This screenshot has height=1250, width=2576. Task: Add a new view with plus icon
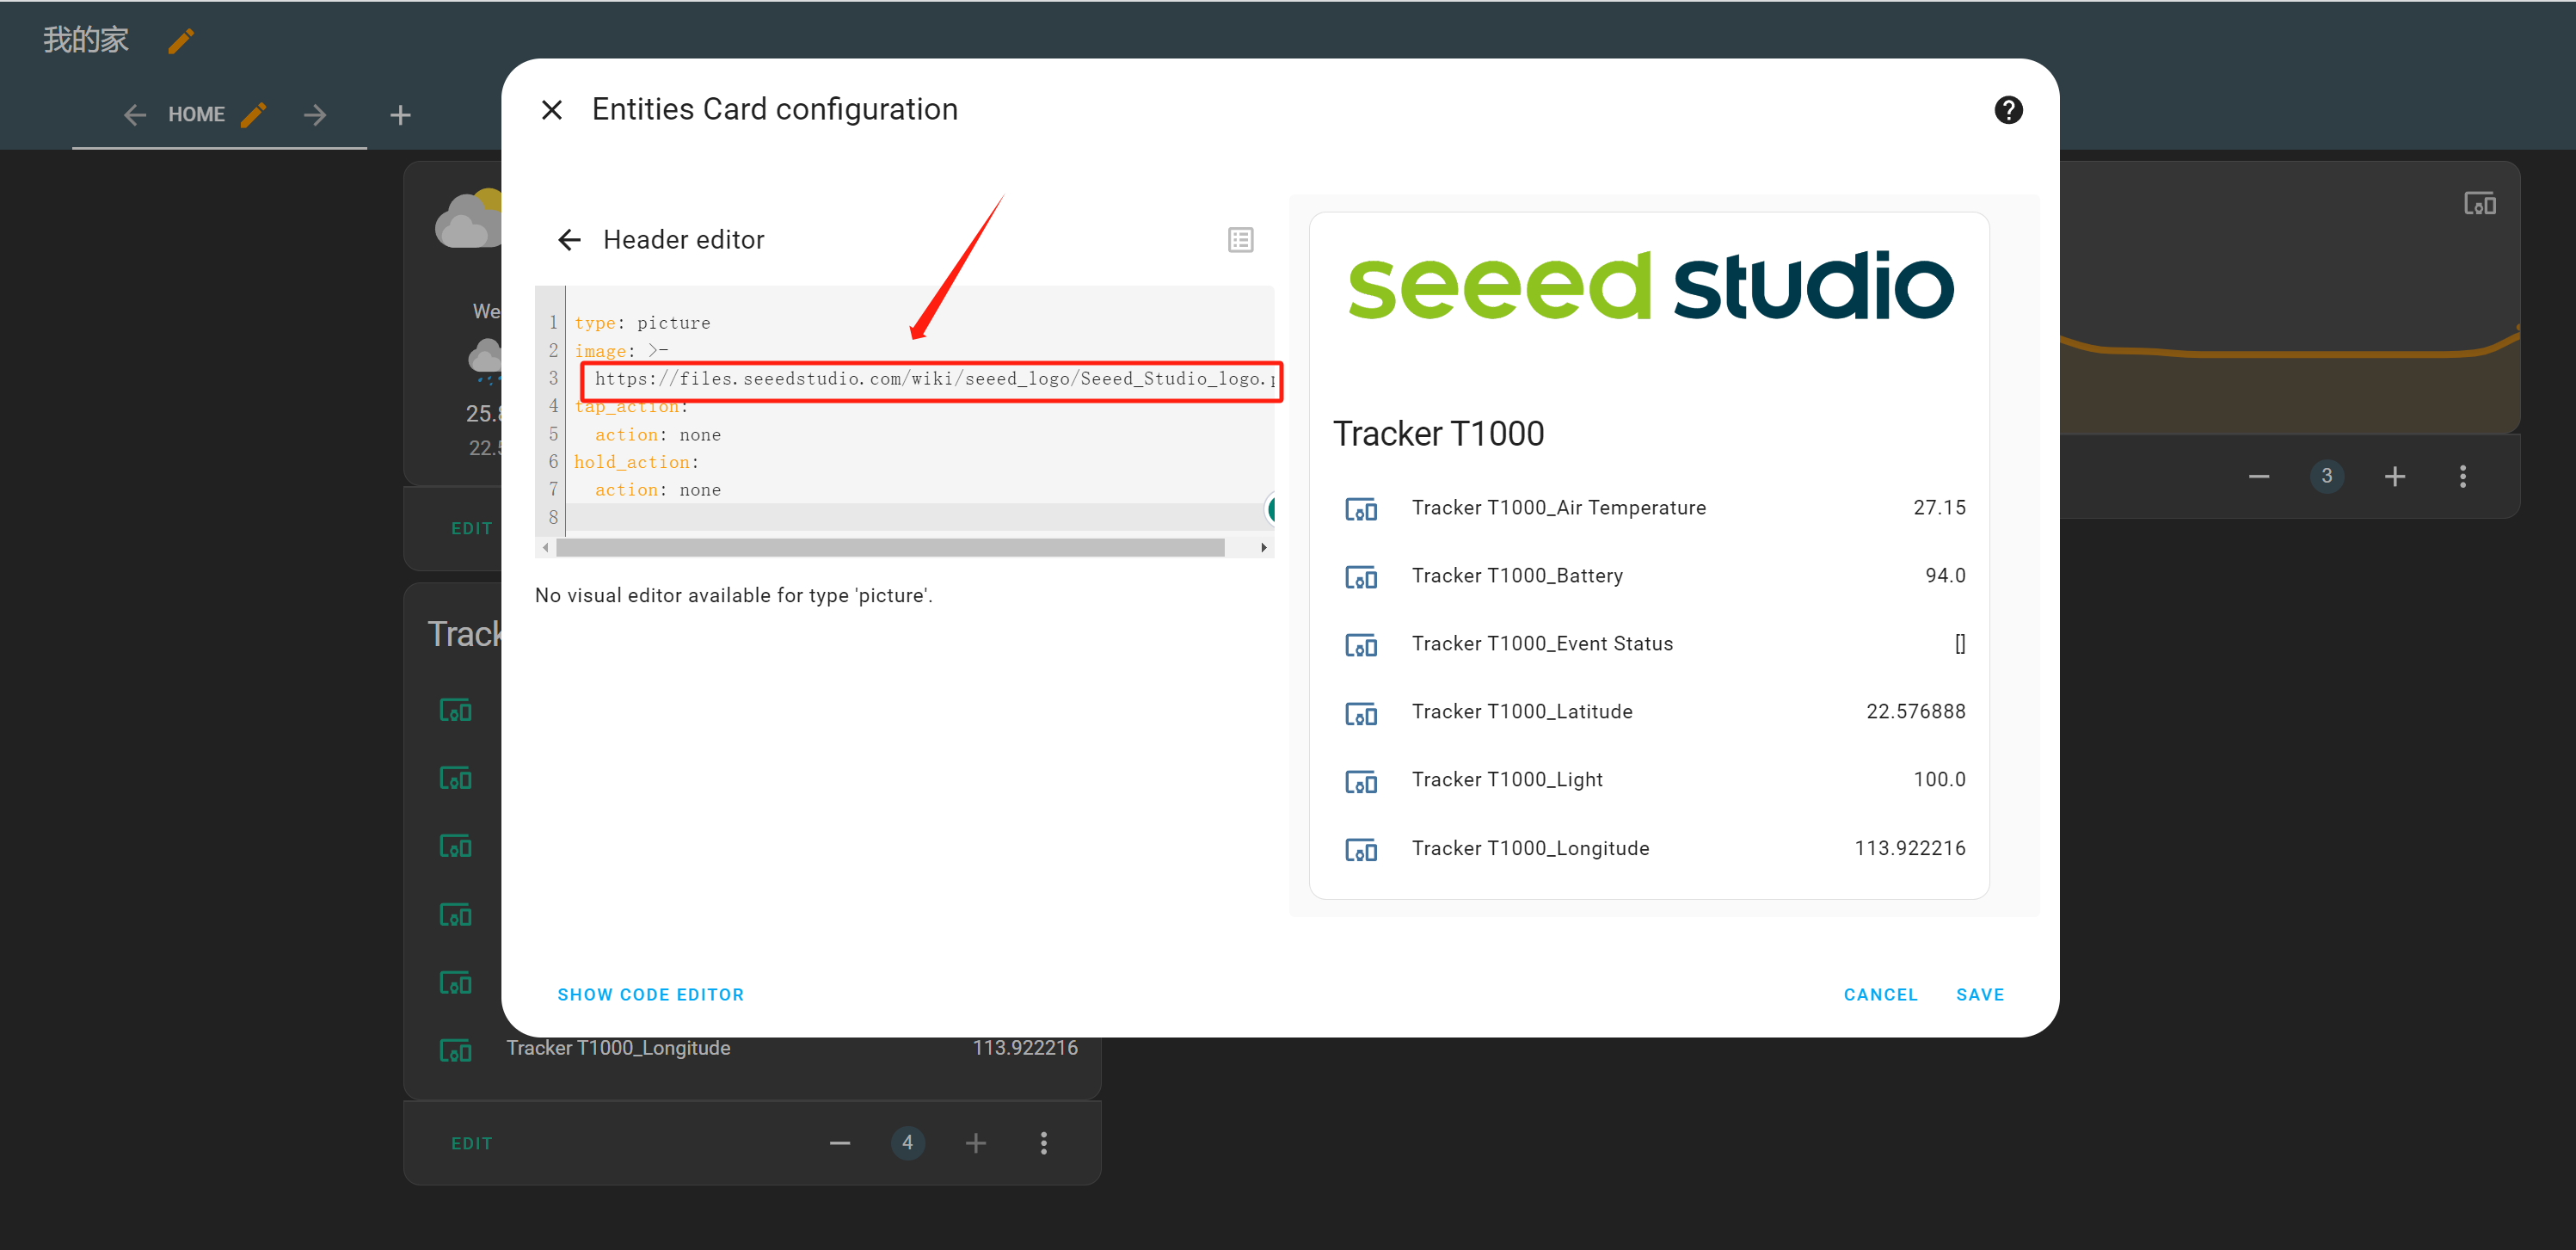pos(400,115)
